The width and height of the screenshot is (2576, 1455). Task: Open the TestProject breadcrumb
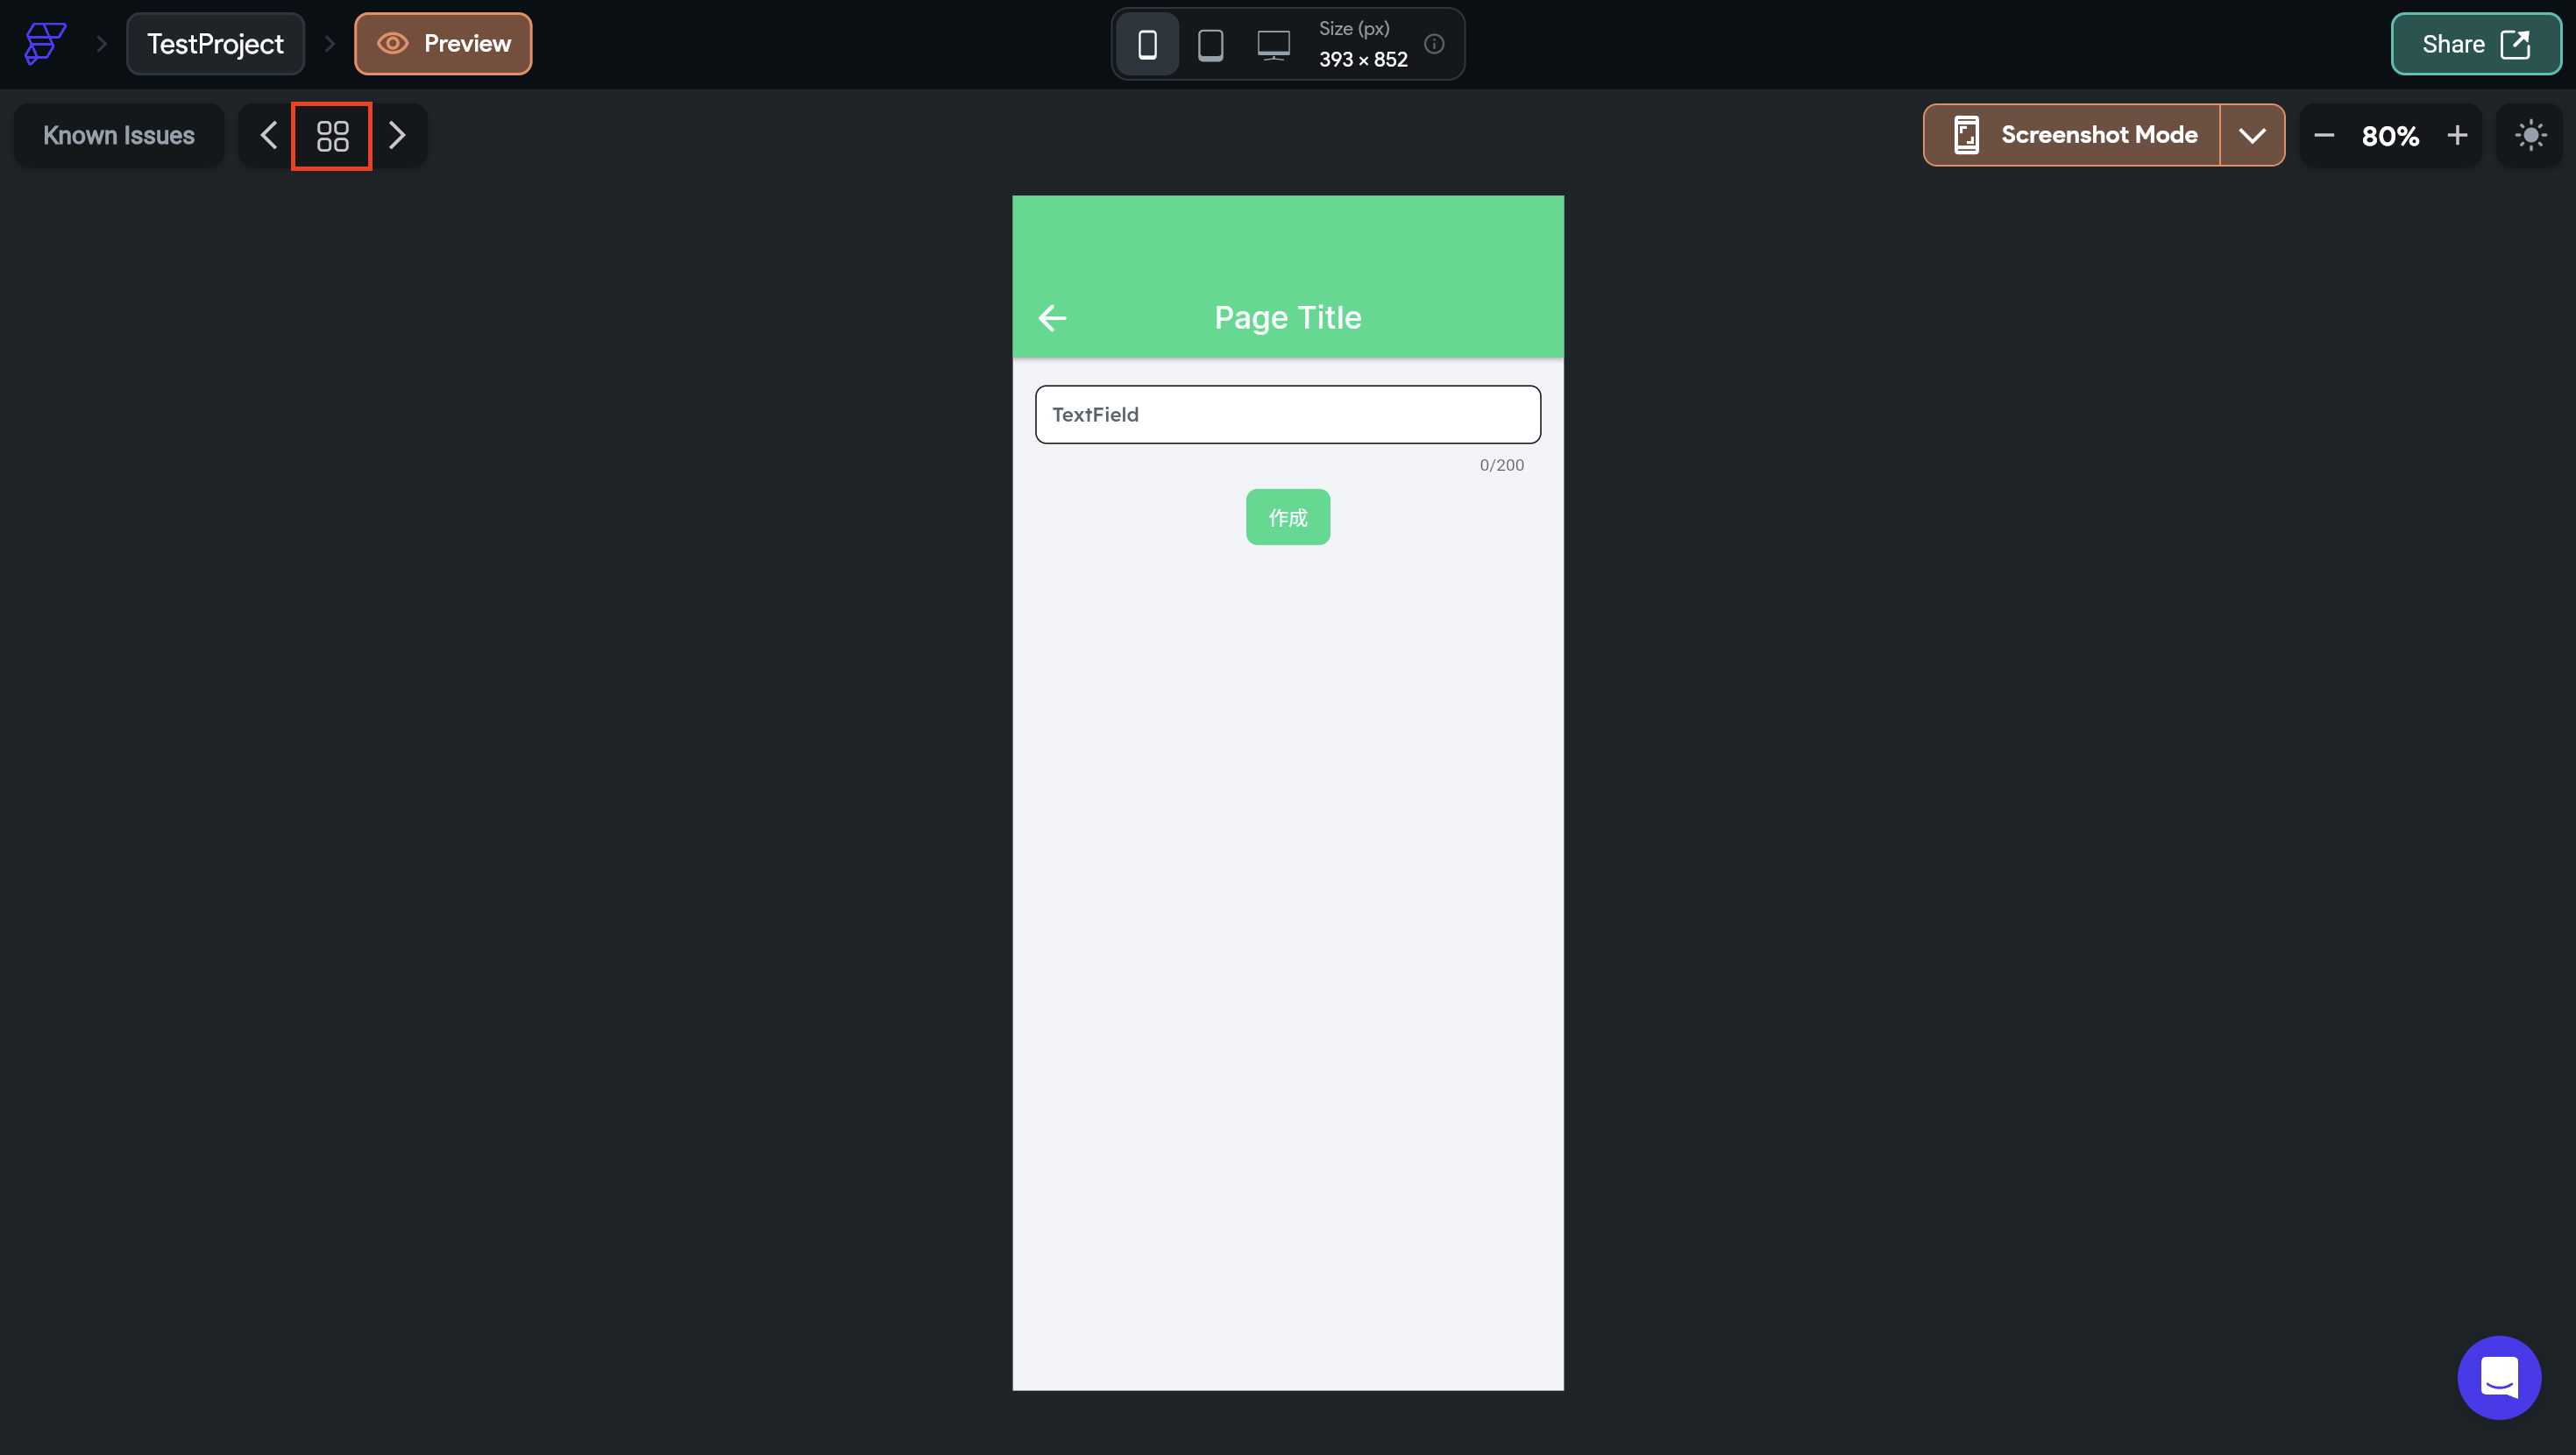point(215,44)
